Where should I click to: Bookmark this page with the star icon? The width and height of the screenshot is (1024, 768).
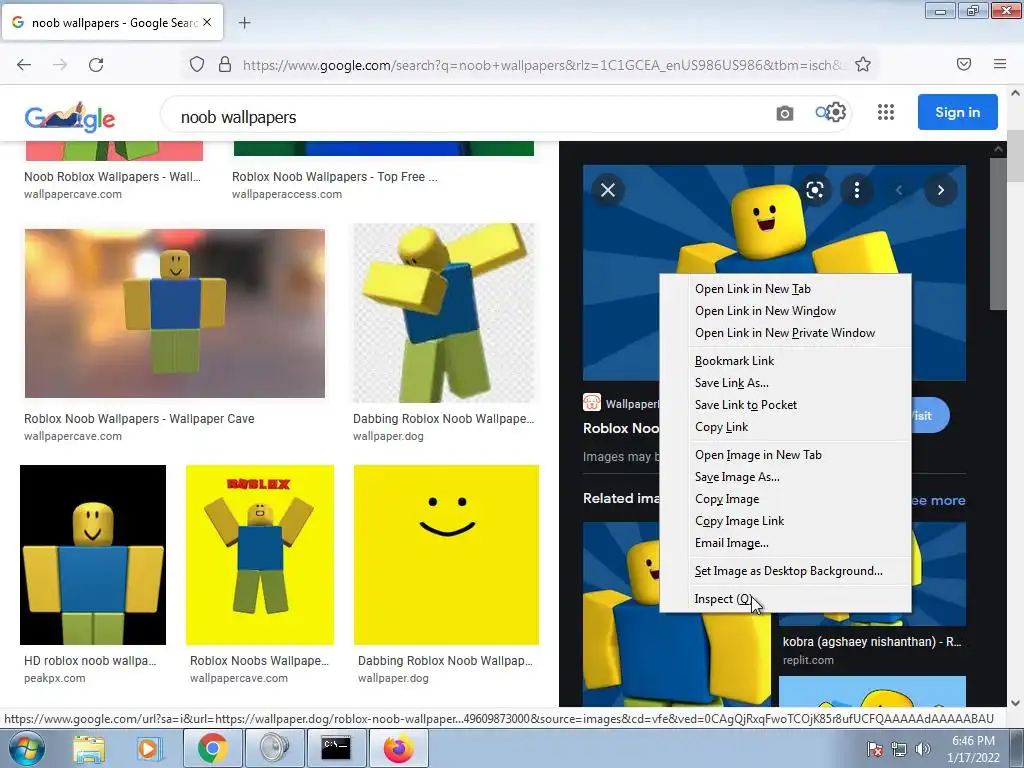(x=863, y=64)
